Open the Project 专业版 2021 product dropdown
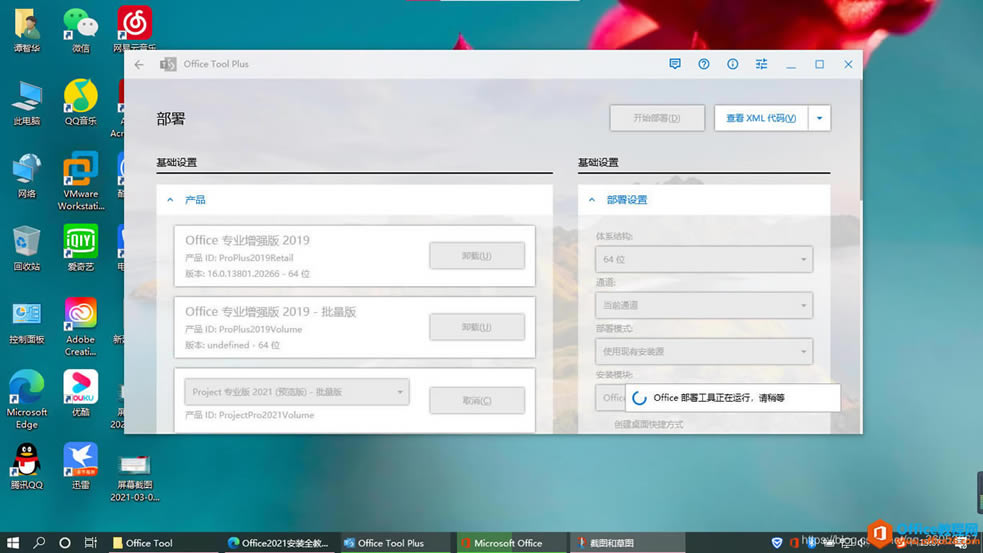Viewport: 983px width, 553px height. tap(297, 392)
